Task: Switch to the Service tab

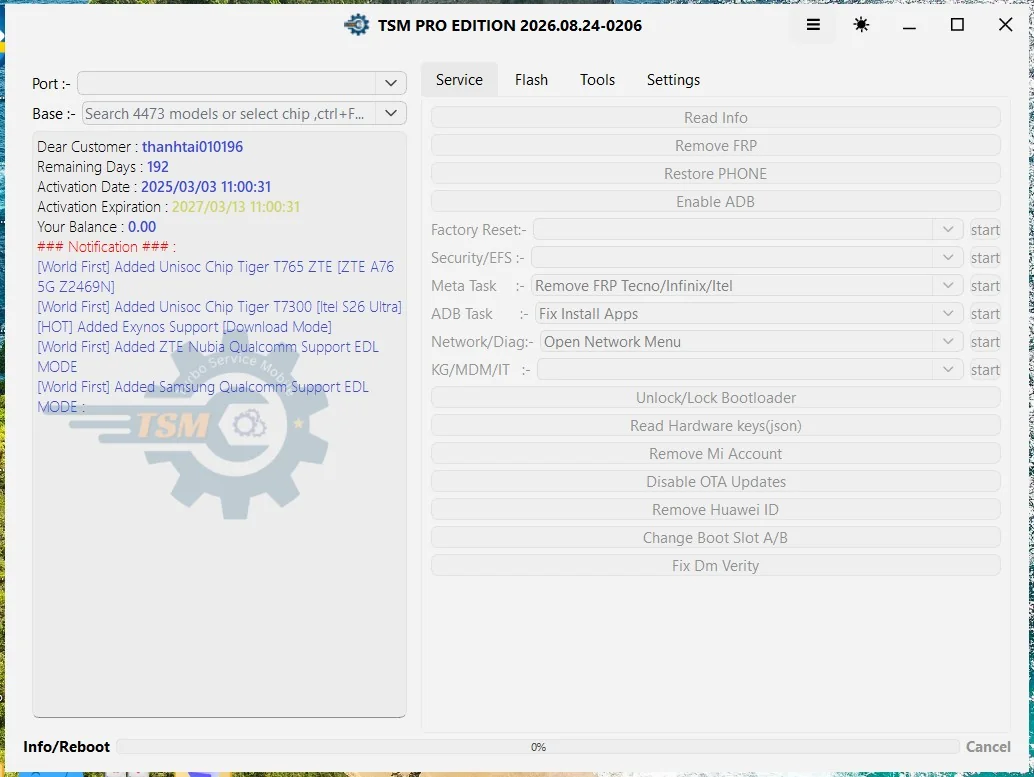Action: pos(459,80)
